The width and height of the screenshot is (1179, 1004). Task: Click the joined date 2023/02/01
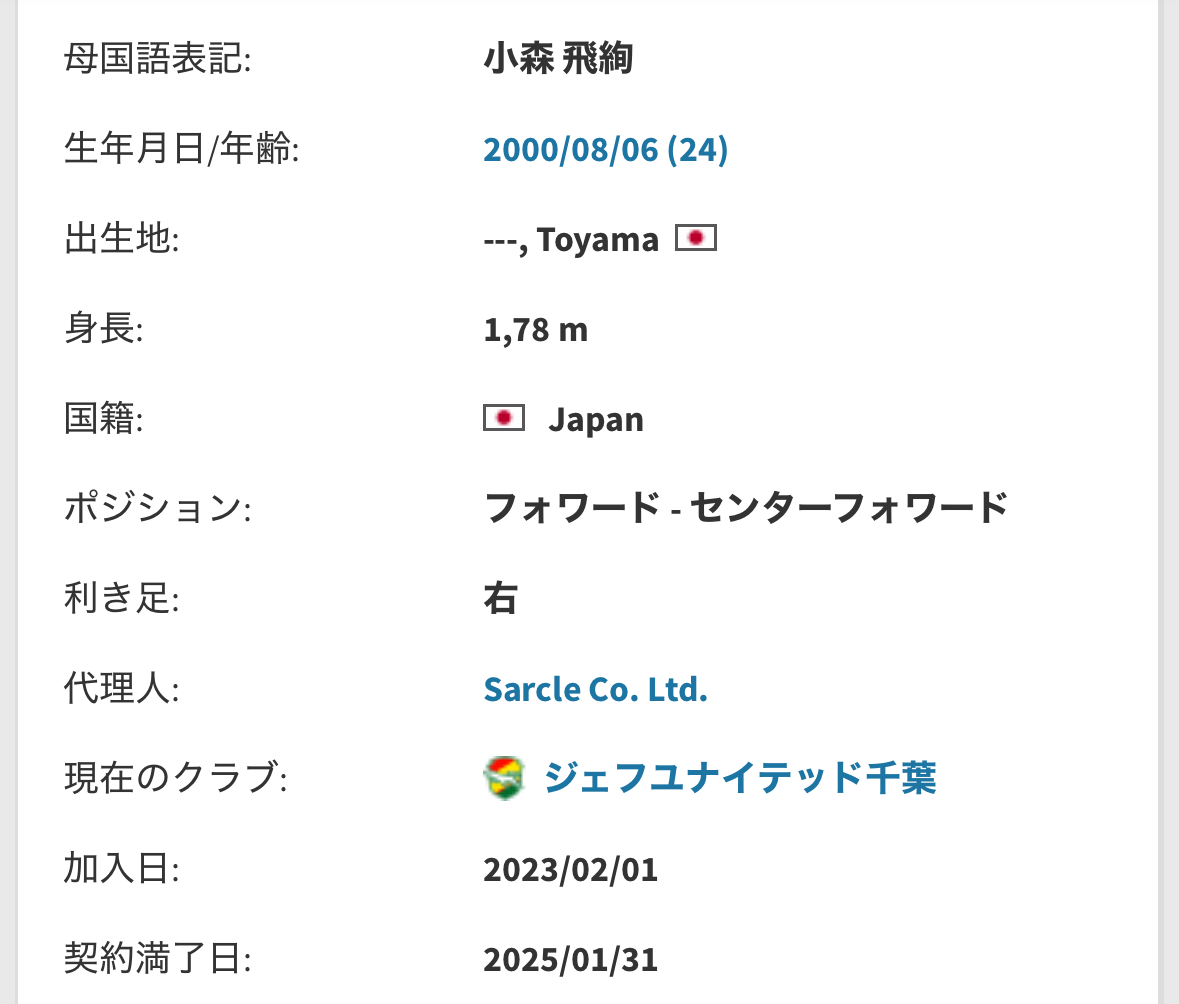click(x=571, y=869)
